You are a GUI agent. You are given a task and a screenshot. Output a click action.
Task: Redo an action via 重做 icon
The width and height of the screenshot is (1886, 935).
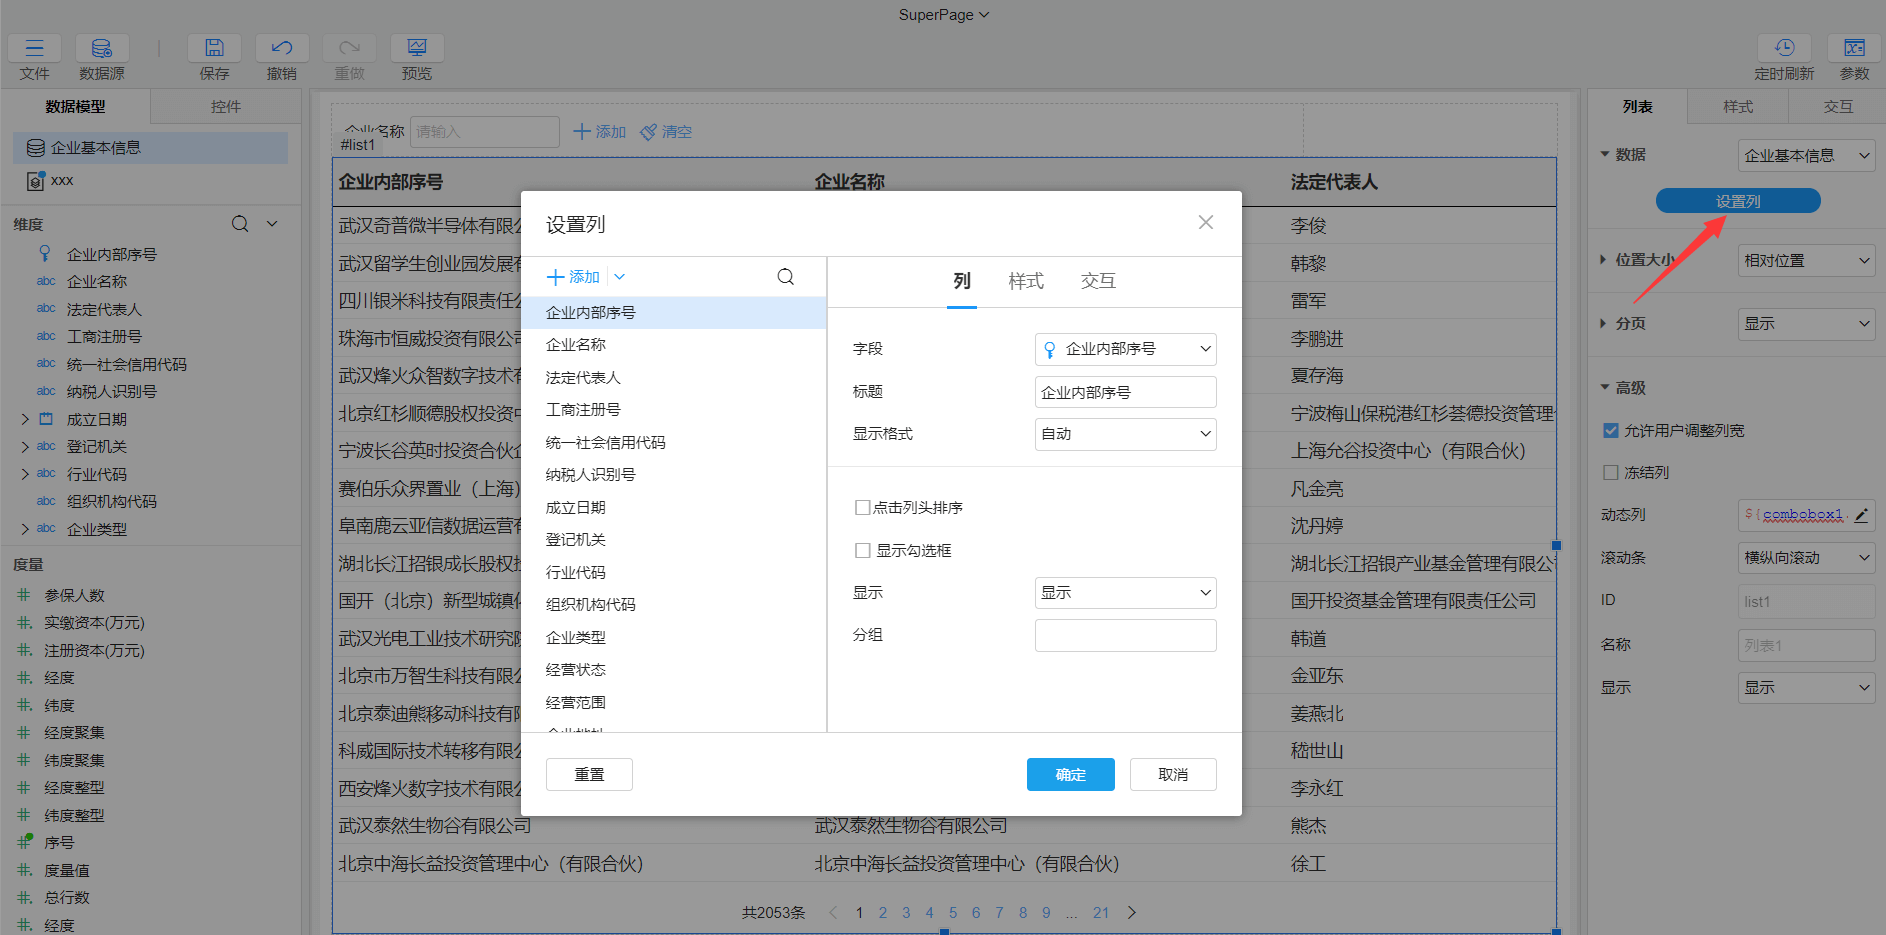coord(348,47)
